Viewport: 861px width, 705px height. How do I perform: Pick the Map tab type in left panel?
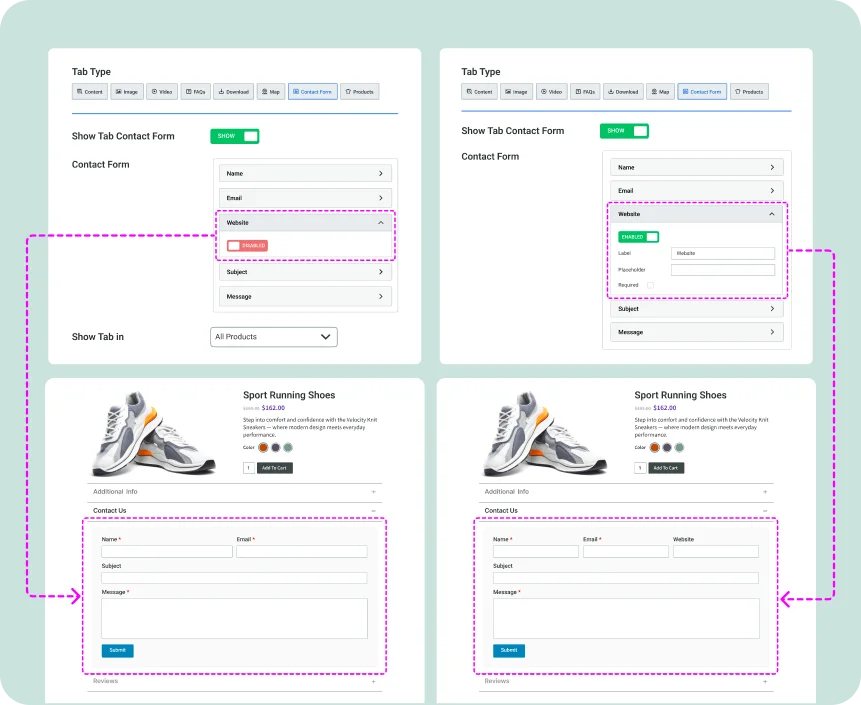pyautogui.click(x=269, y=92)
